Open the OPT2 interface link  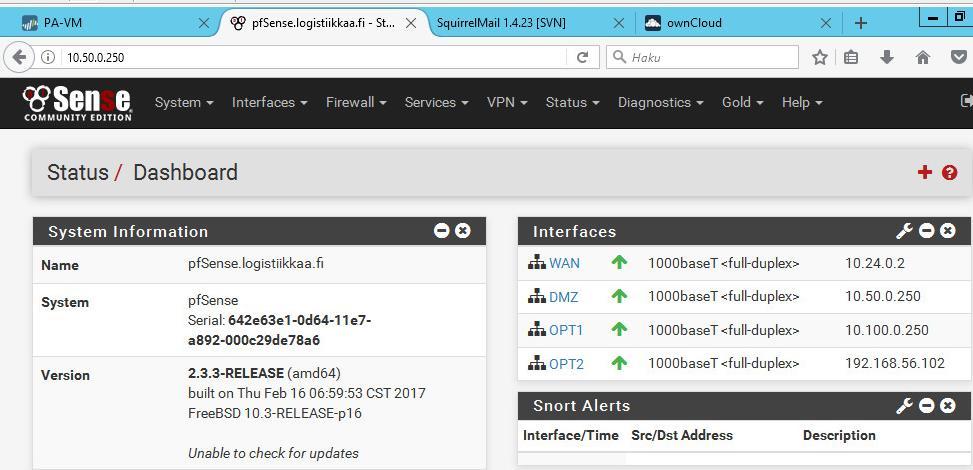pyautogui.click(x=567, y=363)
